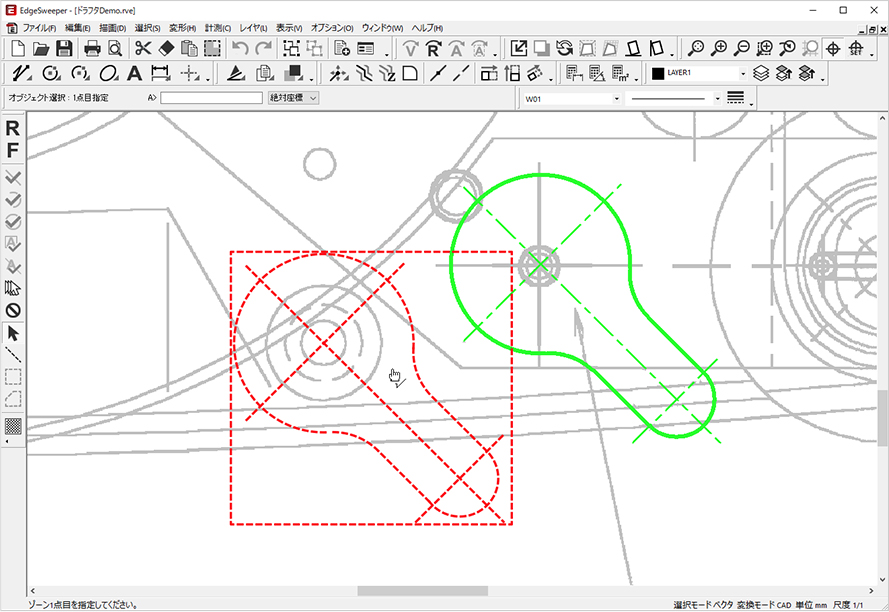Open the 絶対座標 coordinate mode dropdown
The height and width of the screenshot is (612, 889).
click(x=293, y=98)
